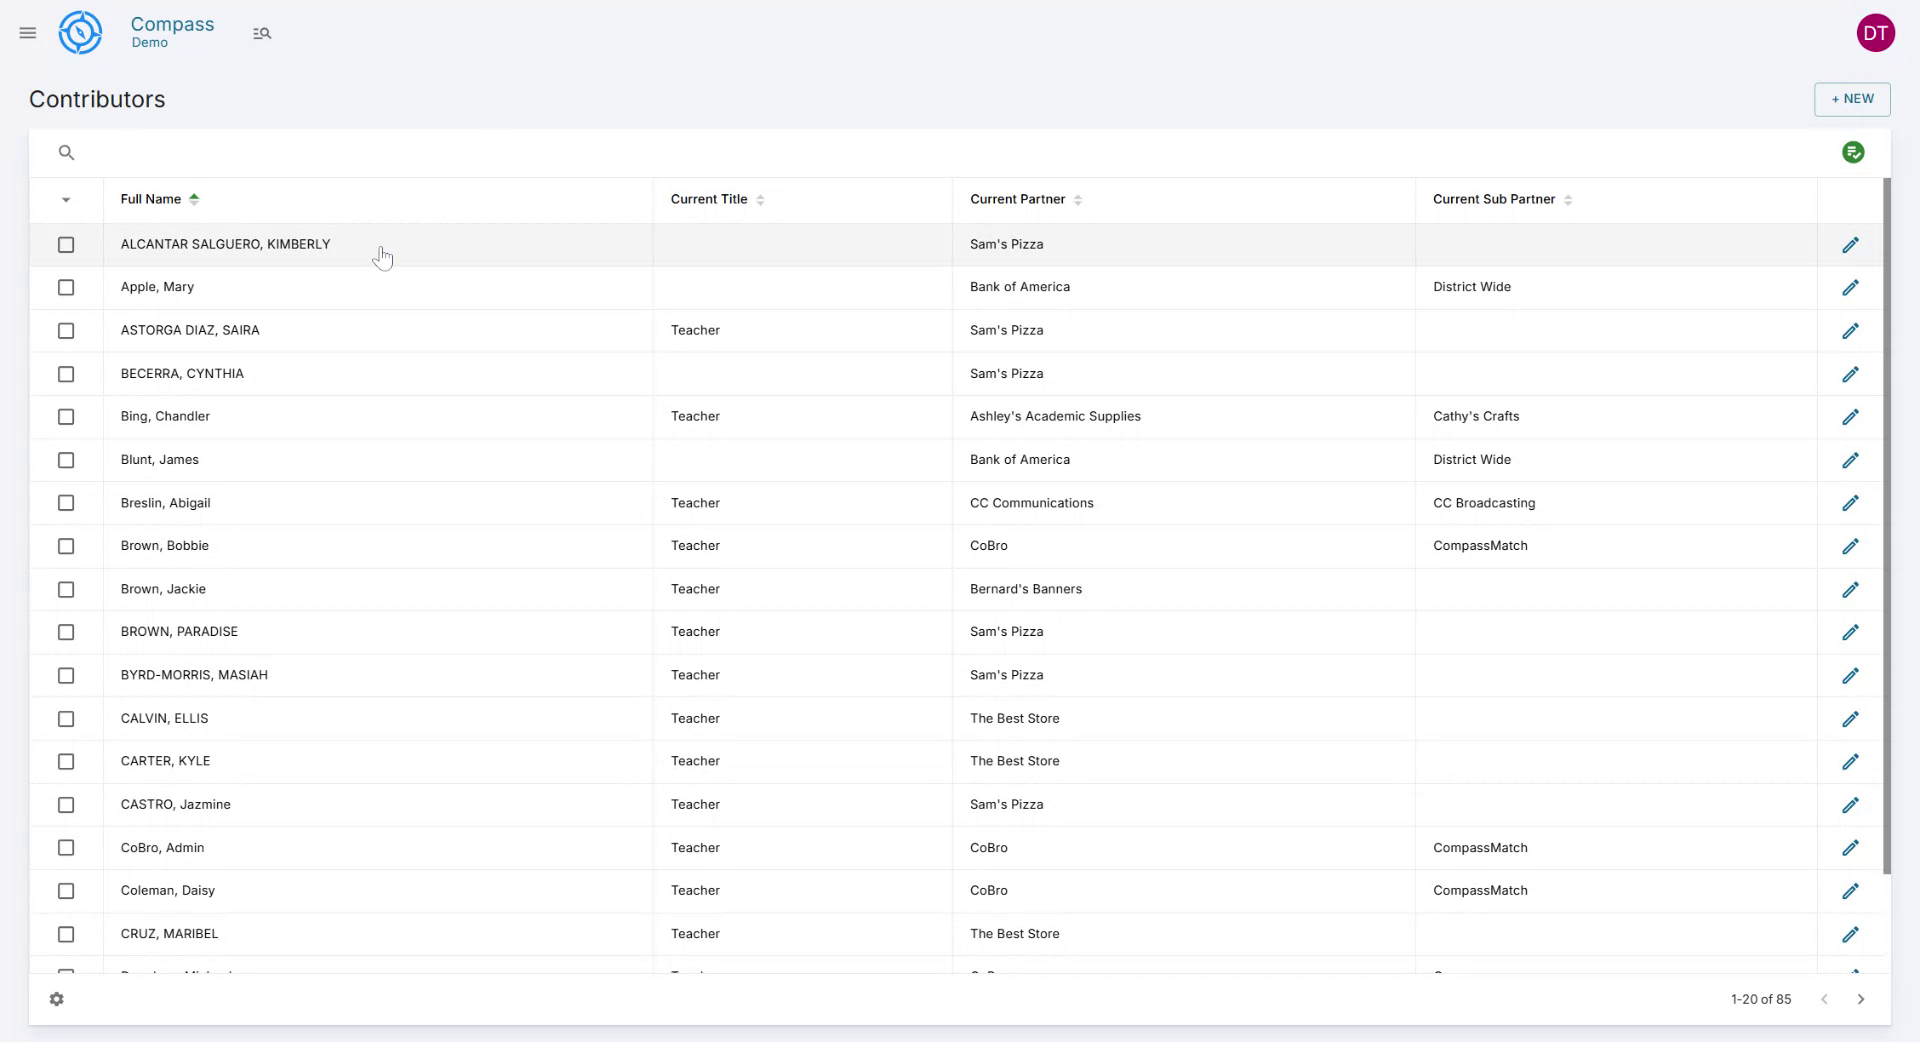This screenshot has width=1920, height=1042.
Task: Click the previous page arrow
Action: click(1825, 999)
